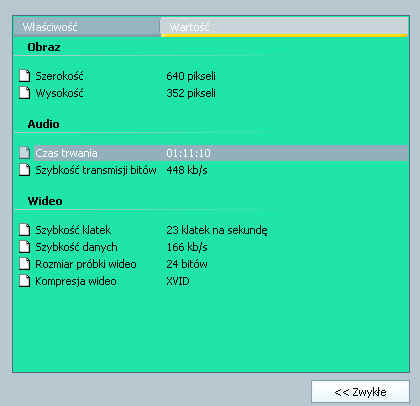The height and width of the screenshot is (406, 420).
Task: Click the XVID compression value
Action: (178, 281)
